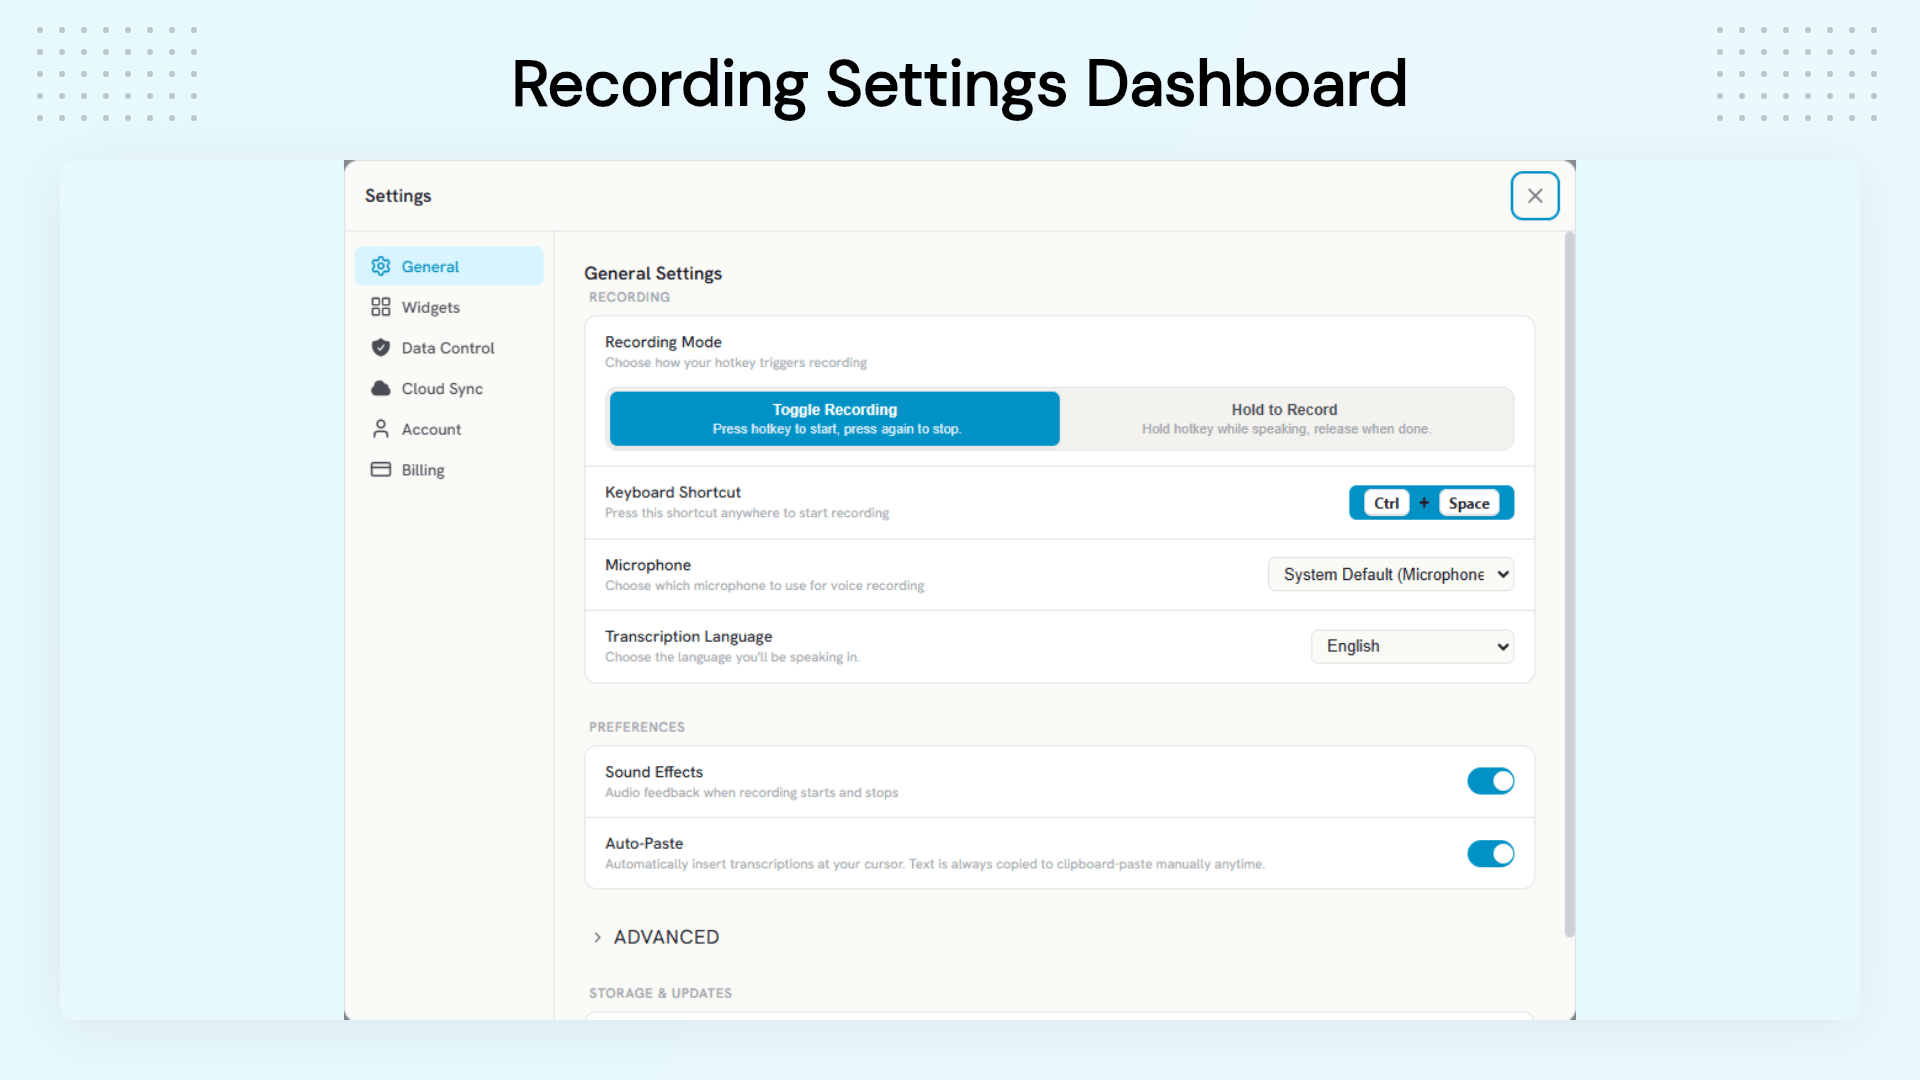This screenshot has width=1920, height=1080.
Task: Close the Settings dialog with X
Action: [1535, 196]
